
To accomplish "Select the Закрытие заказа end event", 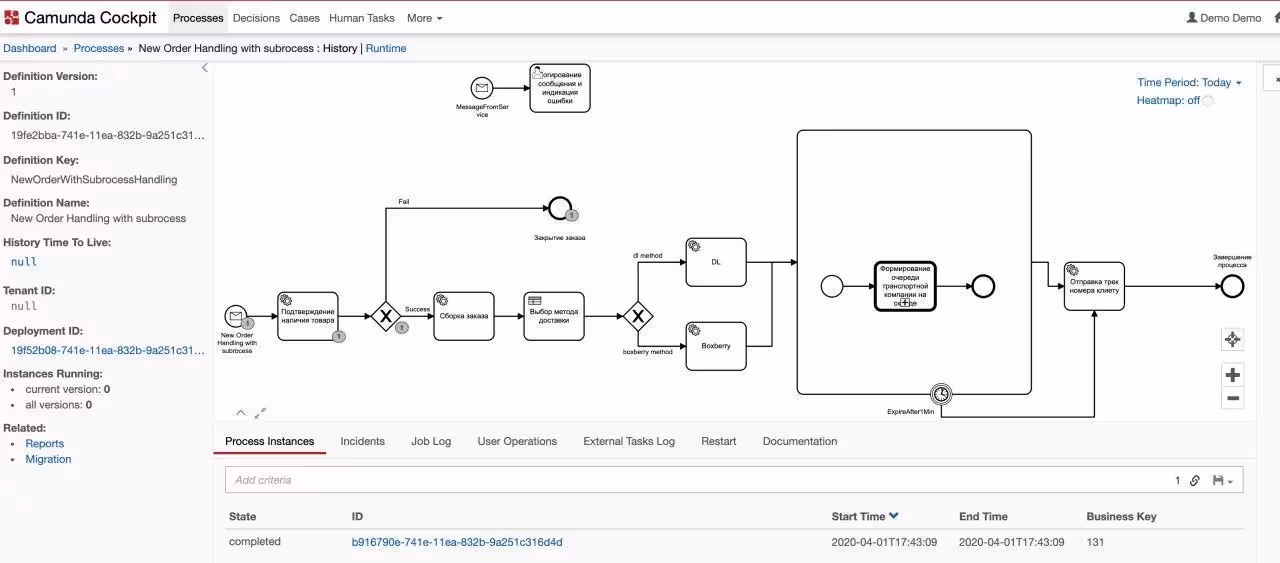I will (x=560, y=208).
